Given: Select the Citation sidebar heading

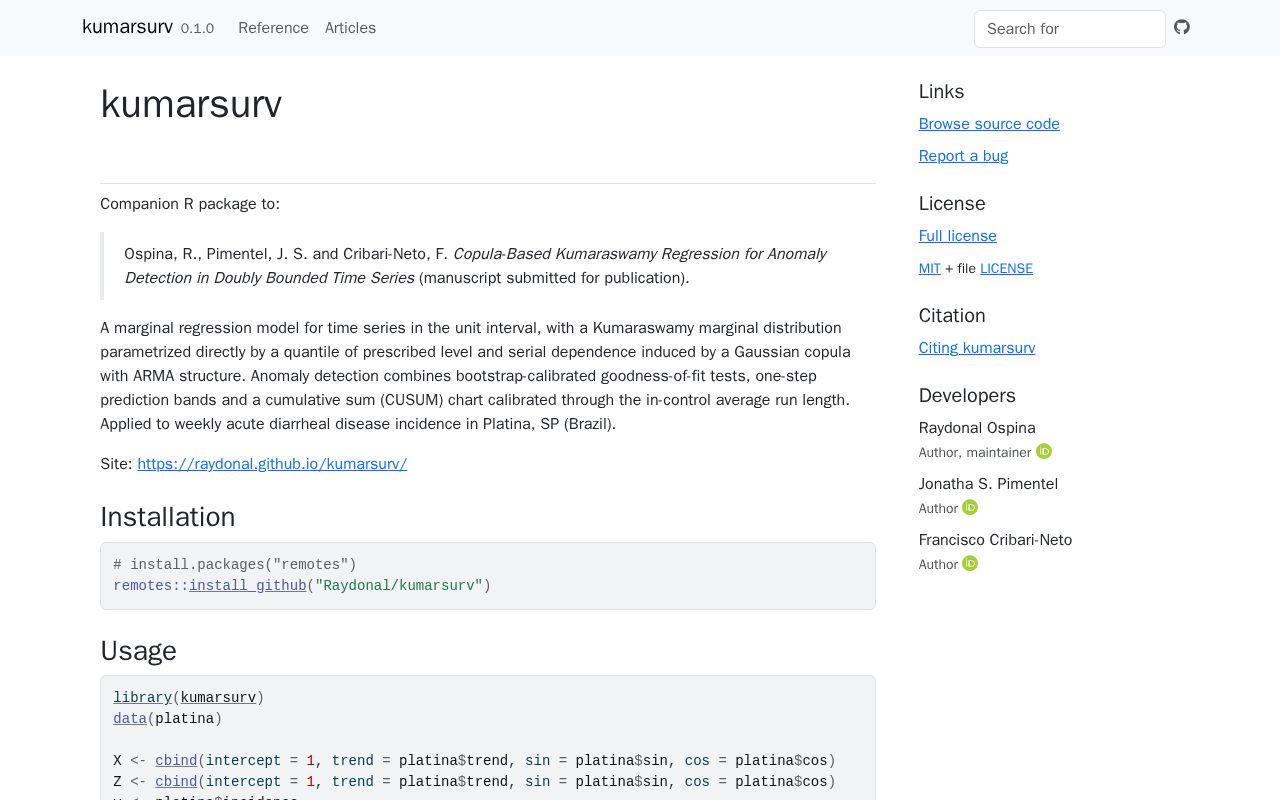Looking at the screenshot, I should coord(952,316).
